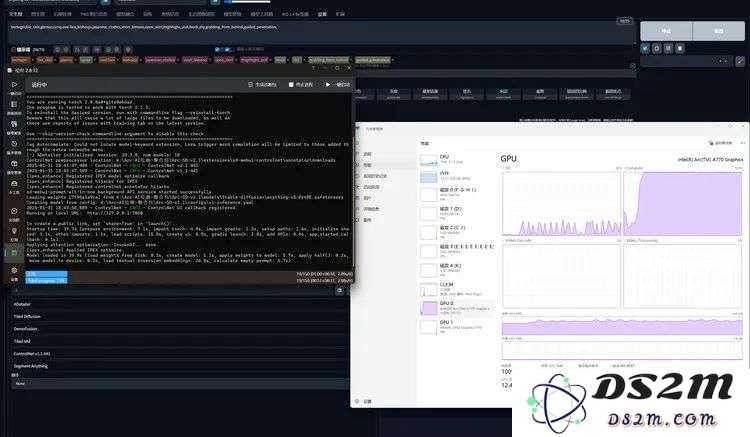Select Services in Task Manager sidebar
This screenshot has width=750, height=437.
coord(367,220)
